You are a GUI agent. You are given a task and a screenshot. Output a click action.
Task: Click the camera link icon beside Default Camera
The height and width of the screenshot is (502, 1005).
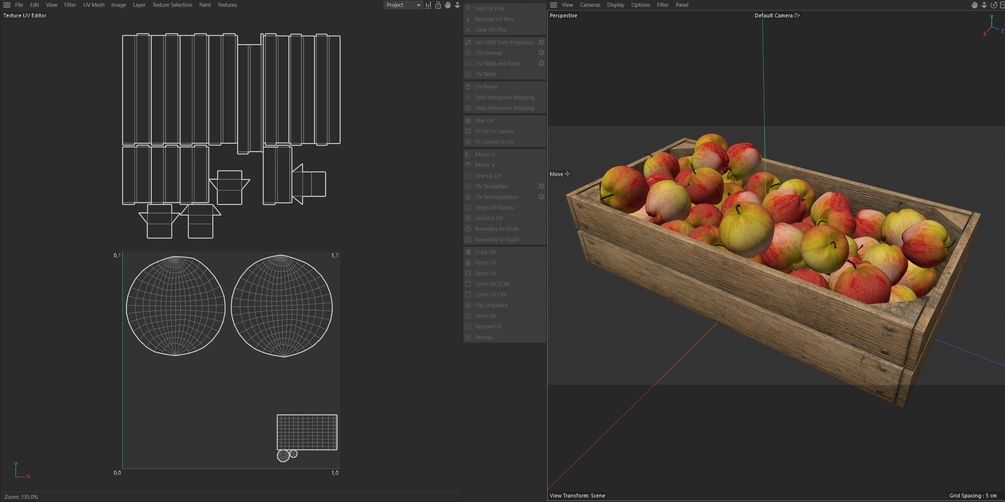[x=797, y=15]
